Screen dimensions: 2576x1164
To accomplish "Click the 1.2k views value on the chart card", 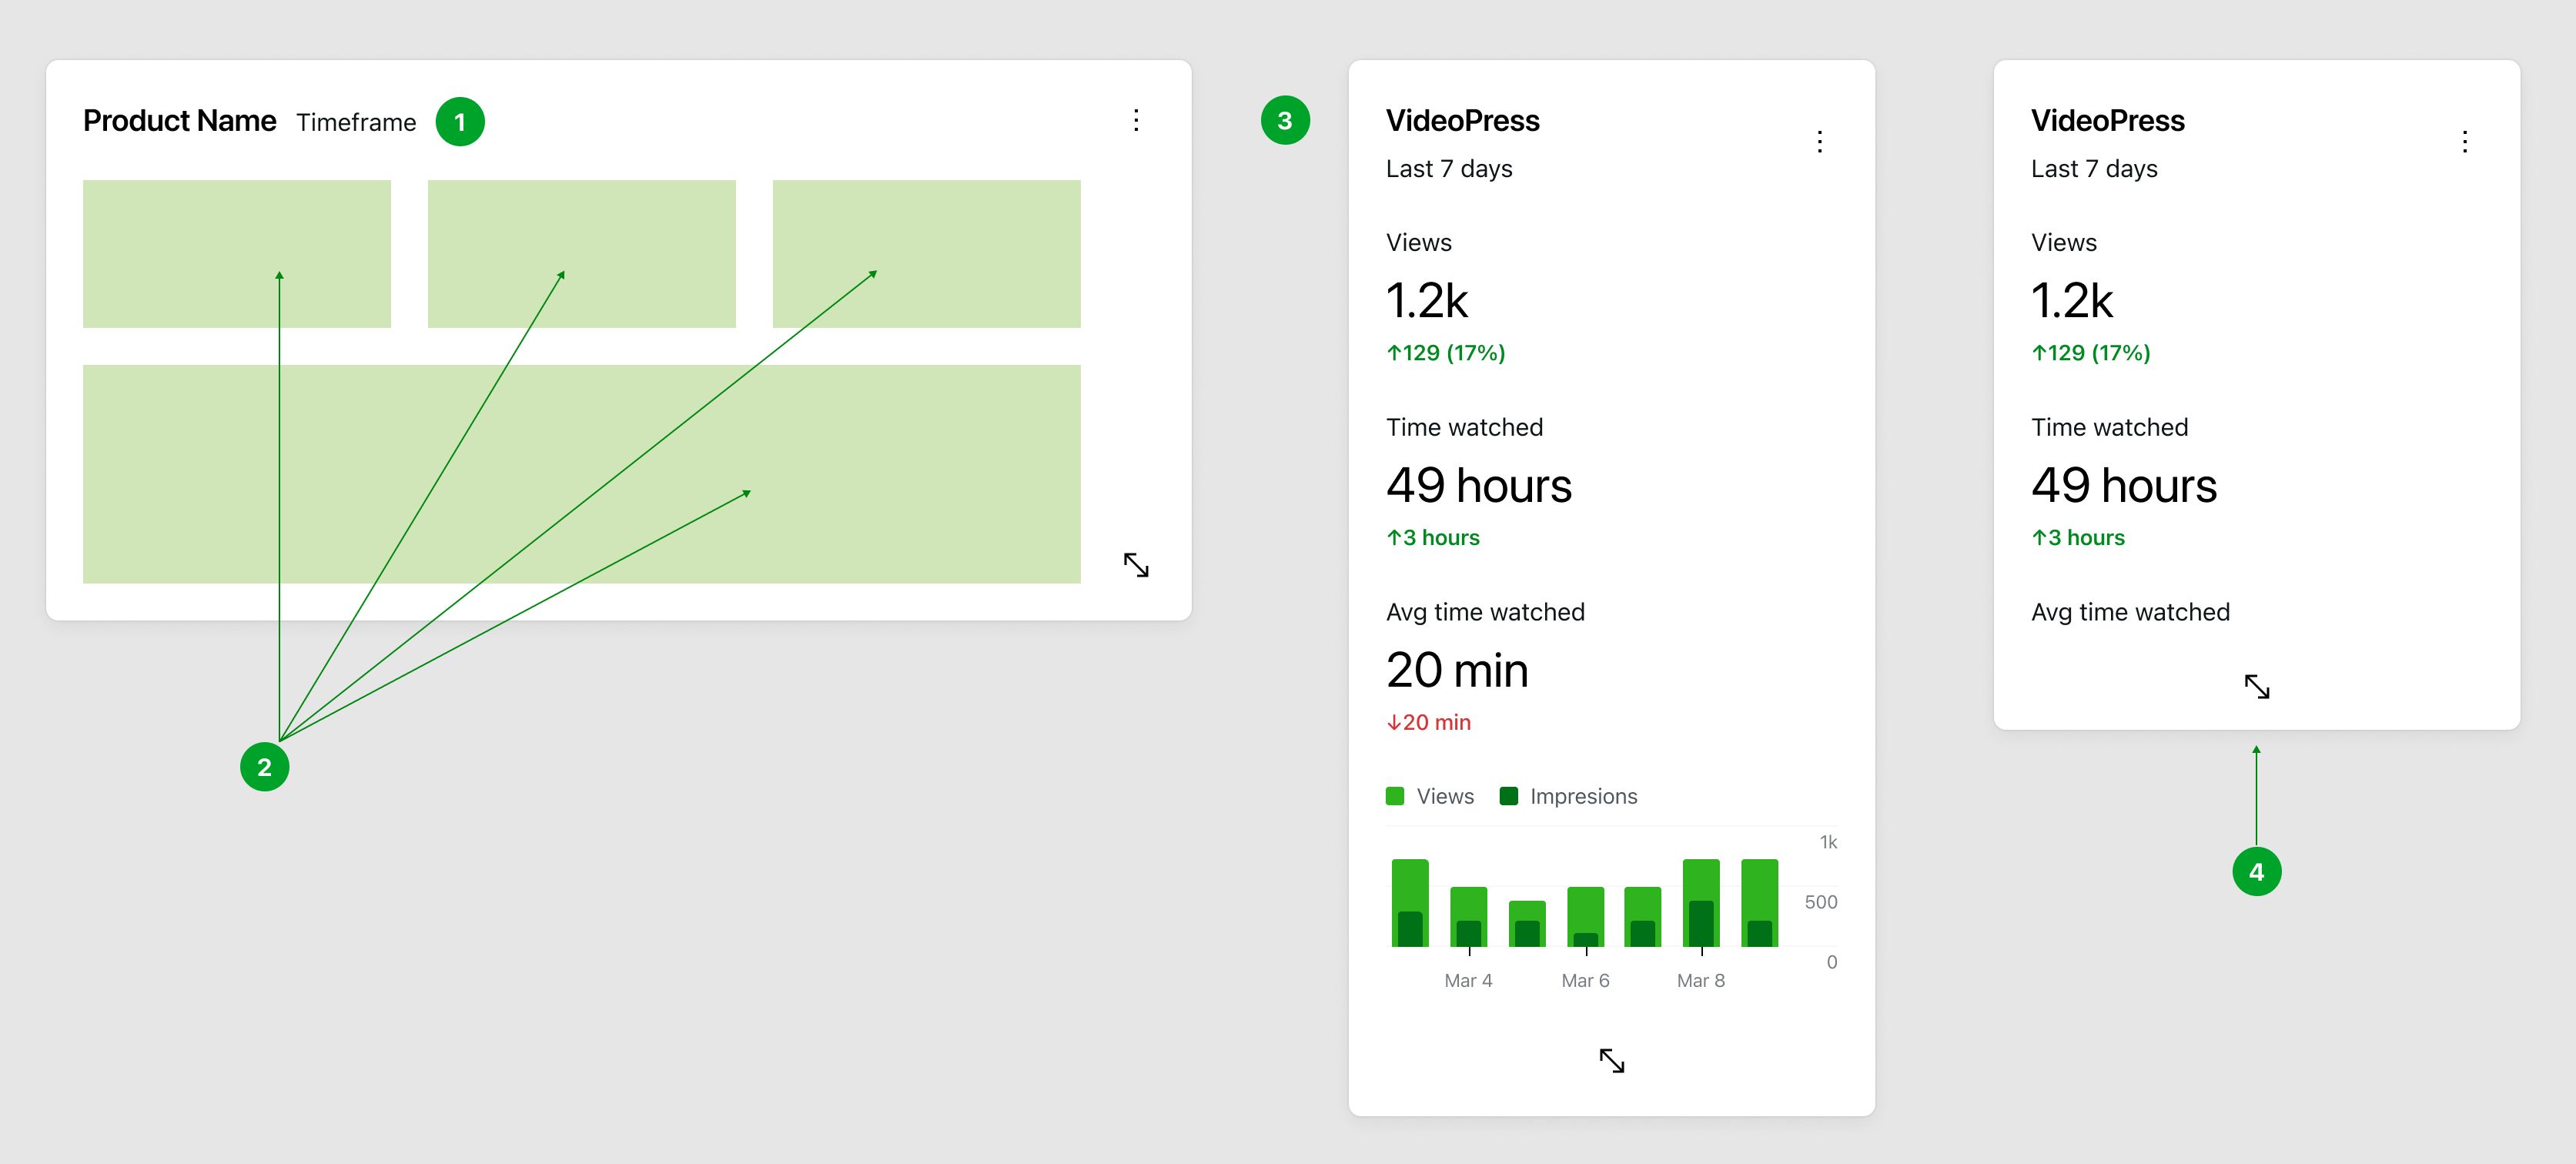I will point(1427,301).
